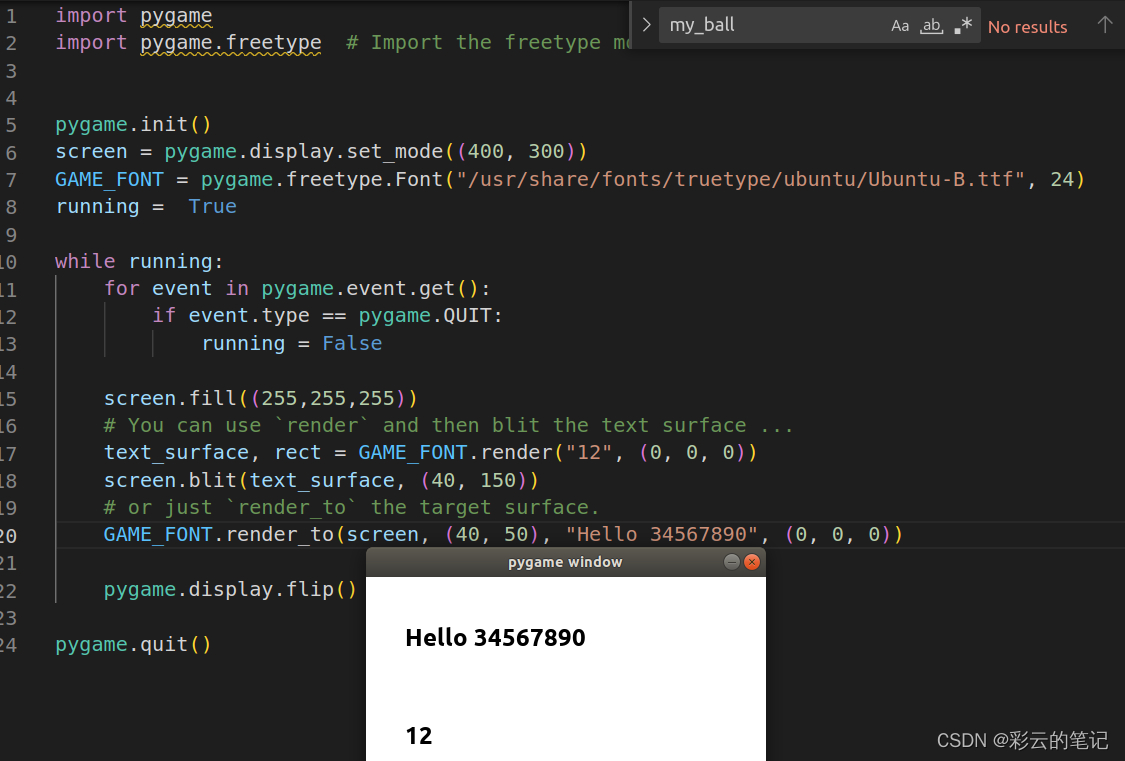Click the underlined pygame.freetype import
Image resolution: width=1125 pixels, height=761 pixels.
pos(230,42)
